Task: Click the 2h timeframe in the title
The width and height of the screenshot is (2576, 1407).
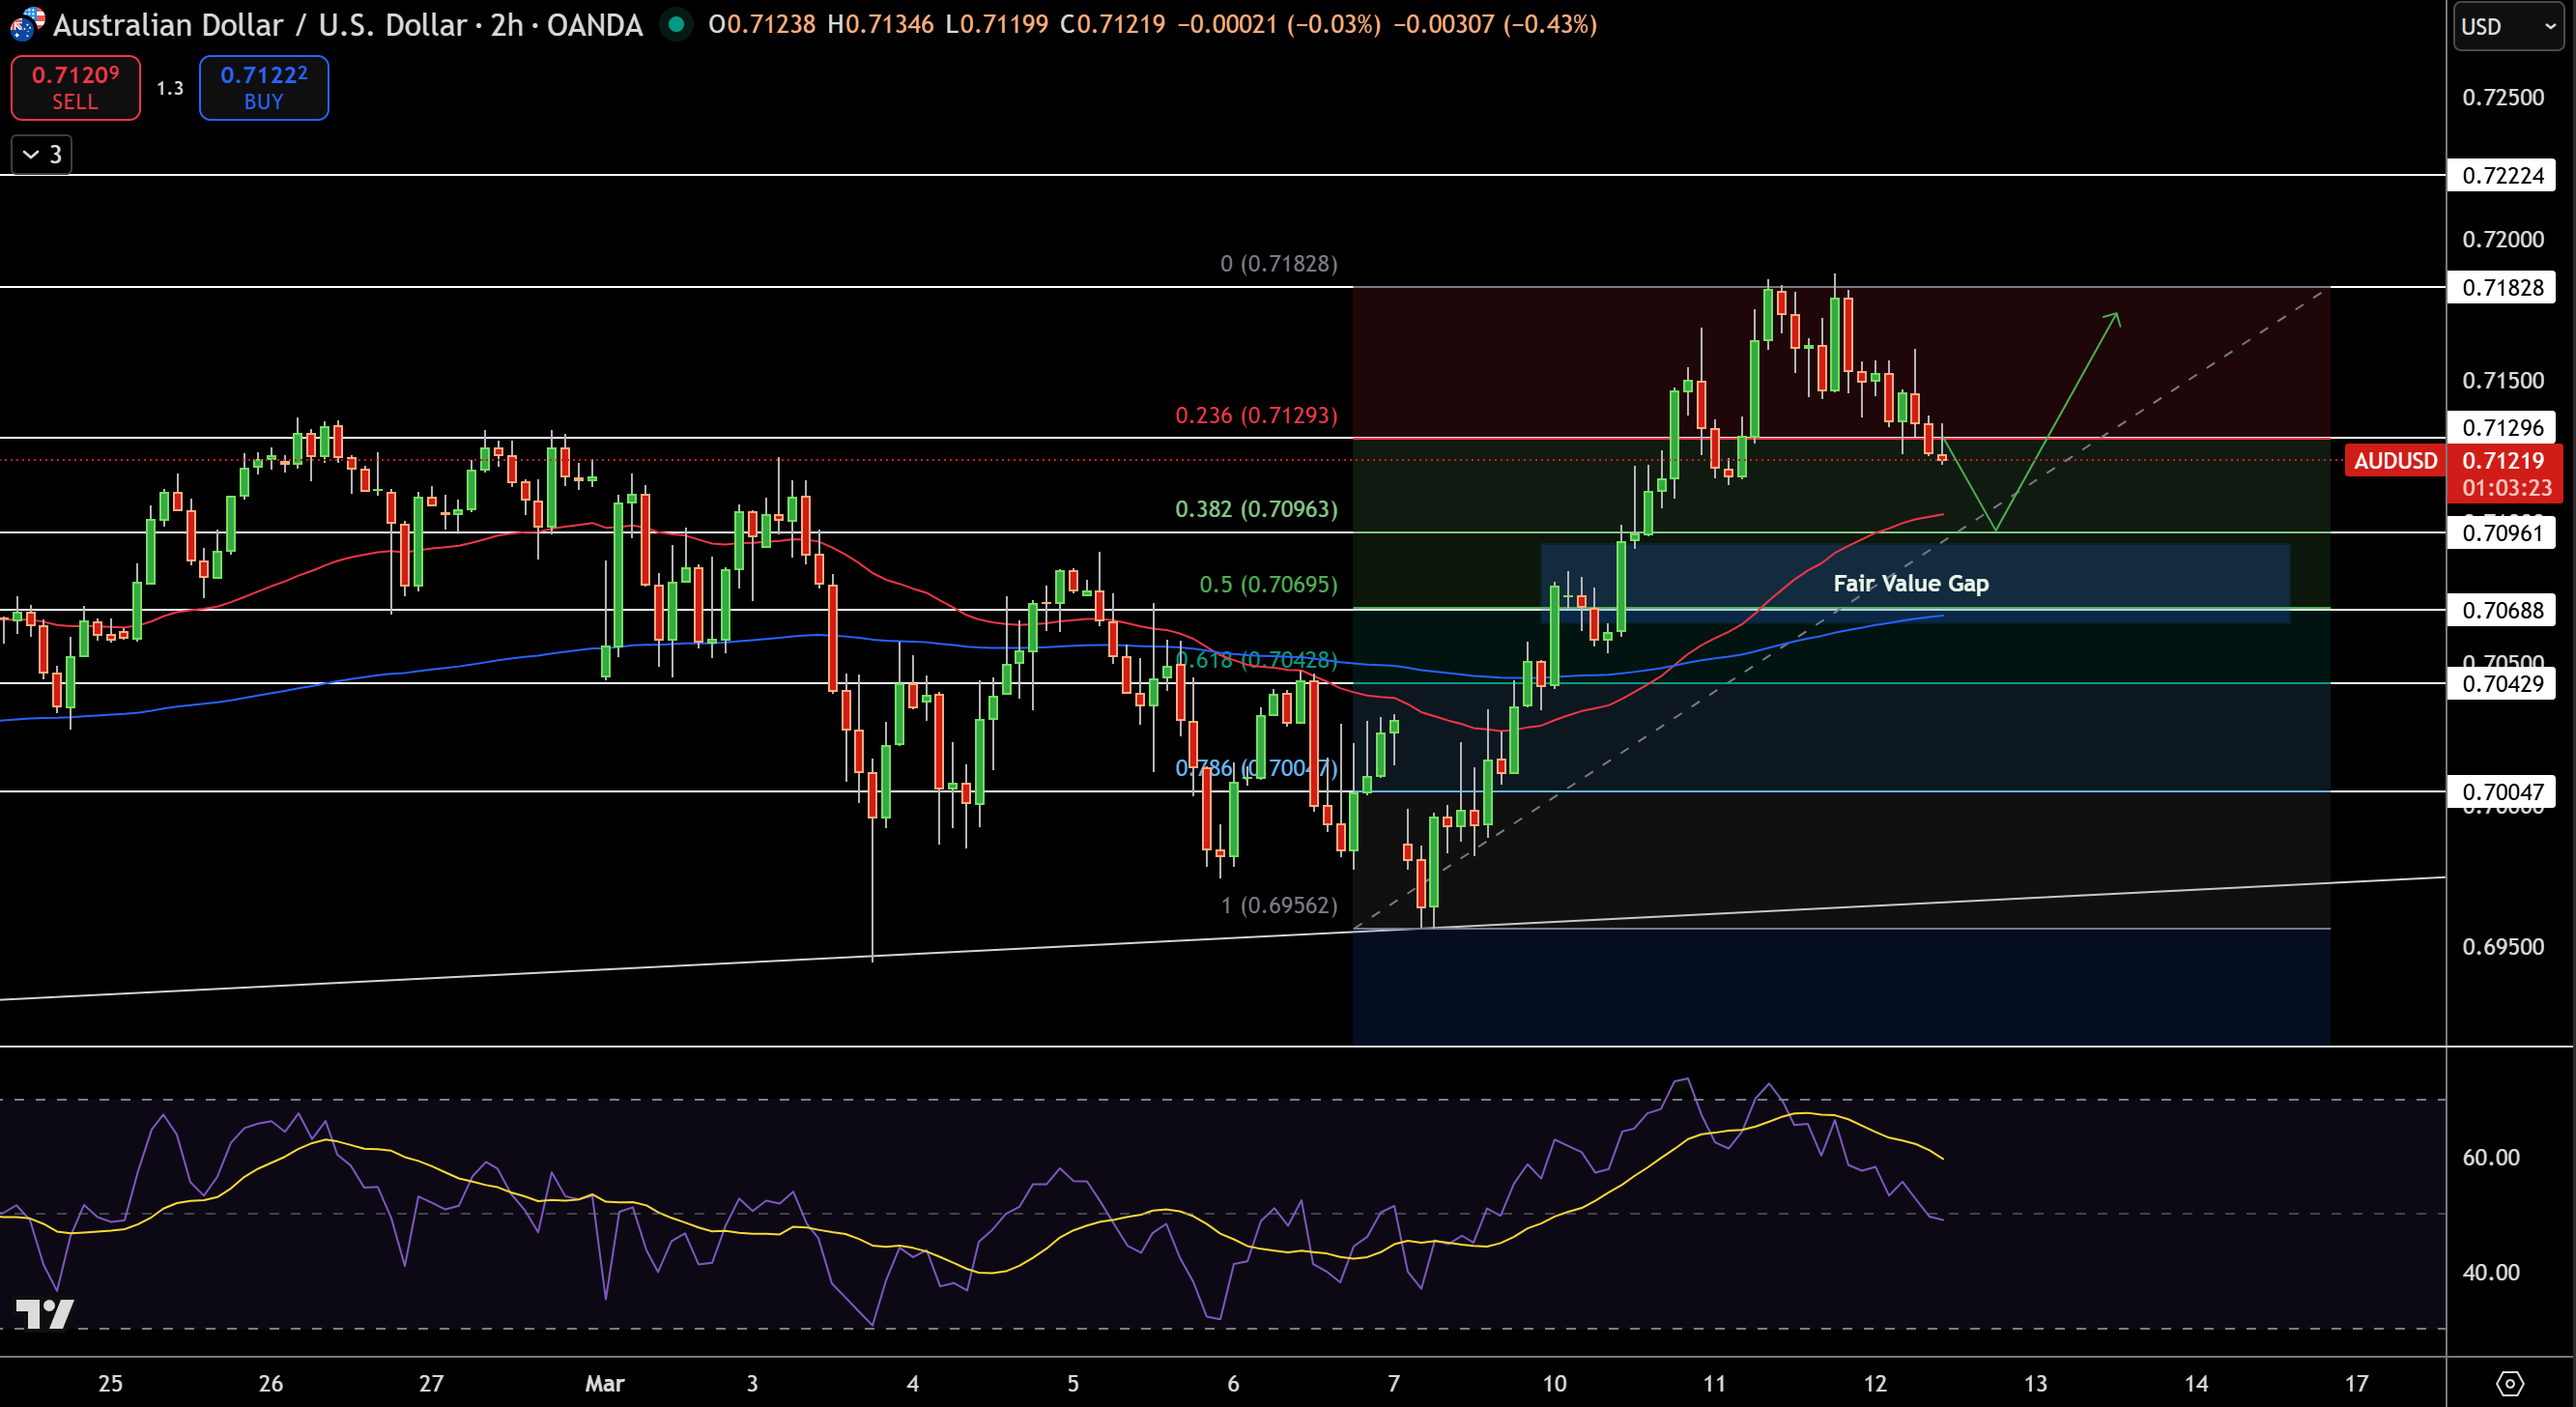Action: coord(506,24)
